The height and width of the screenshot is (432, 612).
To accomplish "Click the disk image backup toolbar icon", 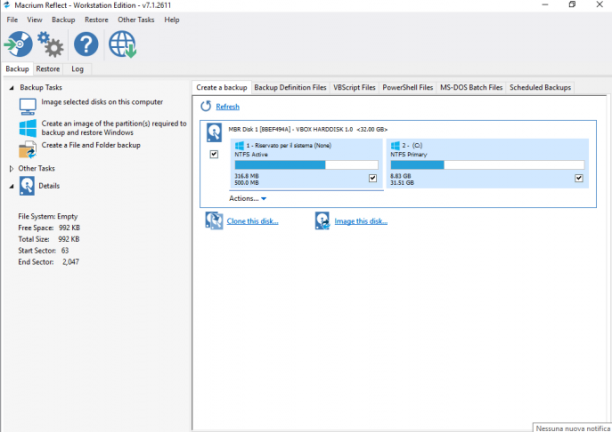I will [18, 44].
